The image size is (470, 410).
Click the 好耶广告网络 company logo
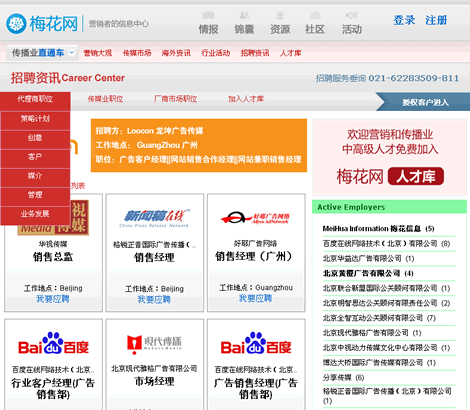coord(255,218)
